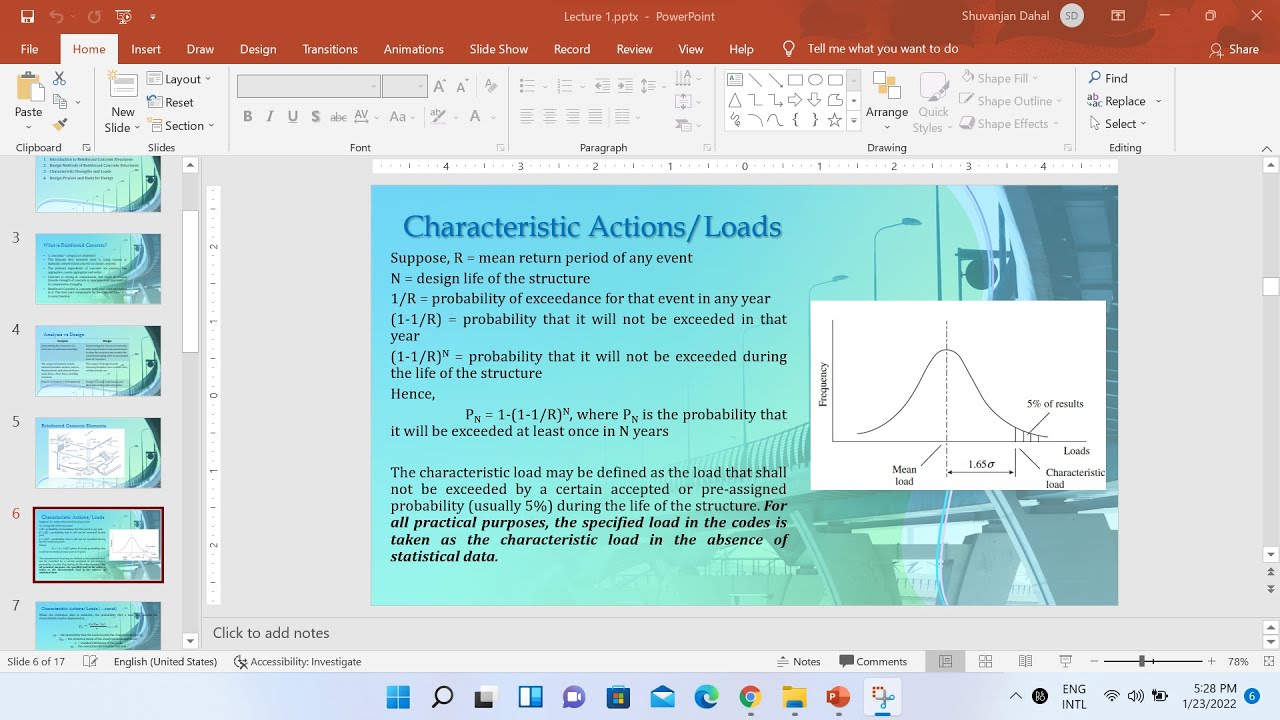Switch to Reading View icon

tap(1025, 661)
